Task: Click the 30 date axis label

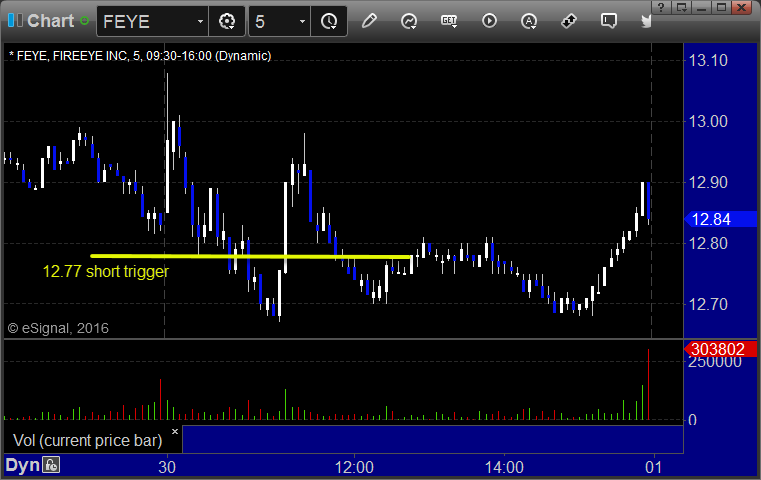Action: (167, 467)
